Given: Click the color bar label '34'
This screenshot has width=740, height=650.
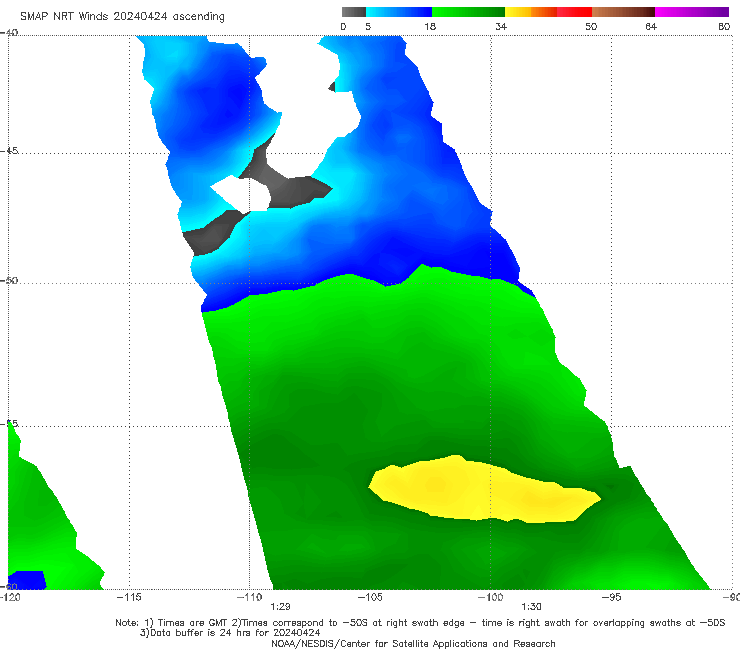Looking at the screenshot, I should point(501,26).
